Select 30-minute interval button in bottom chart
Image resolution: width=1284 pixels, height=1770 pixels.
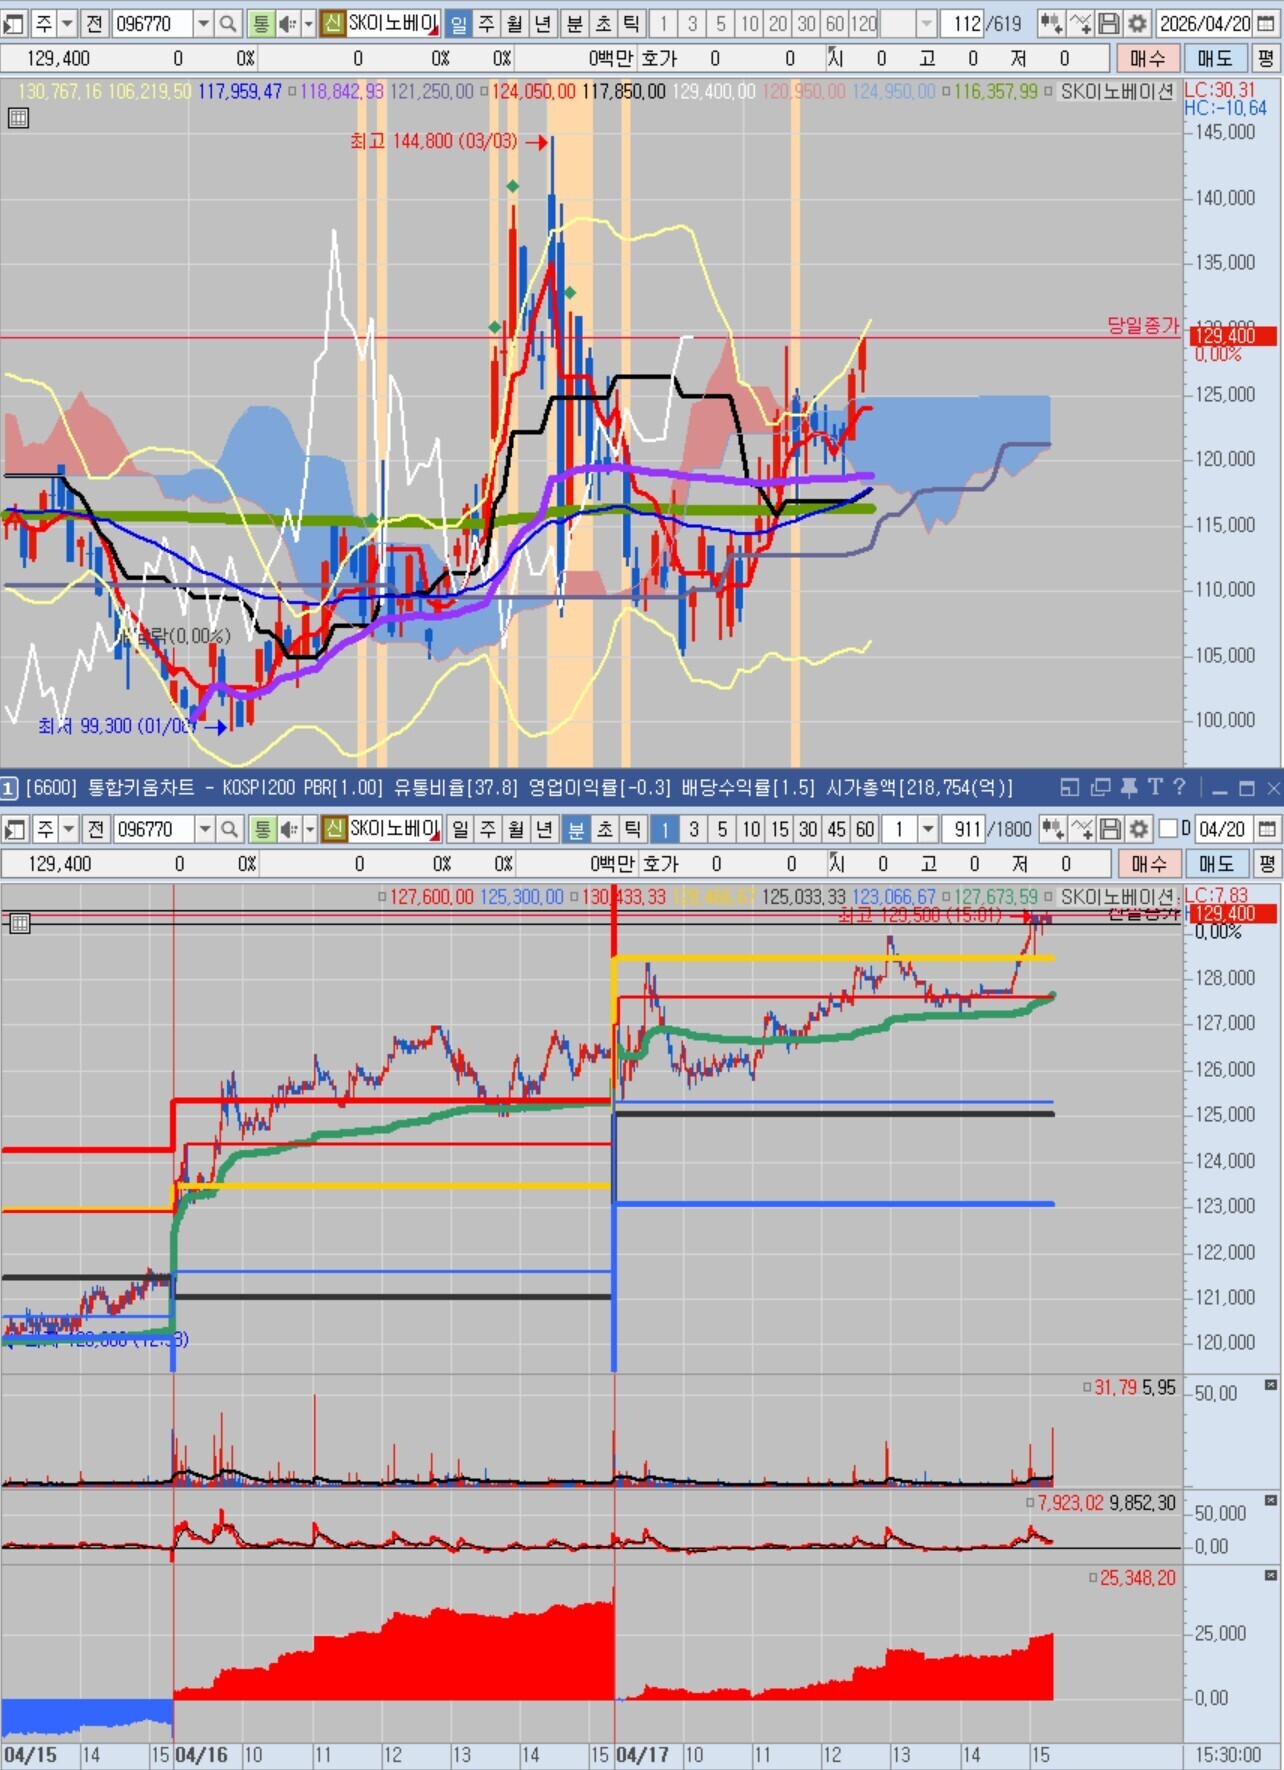tap(808, 829)
